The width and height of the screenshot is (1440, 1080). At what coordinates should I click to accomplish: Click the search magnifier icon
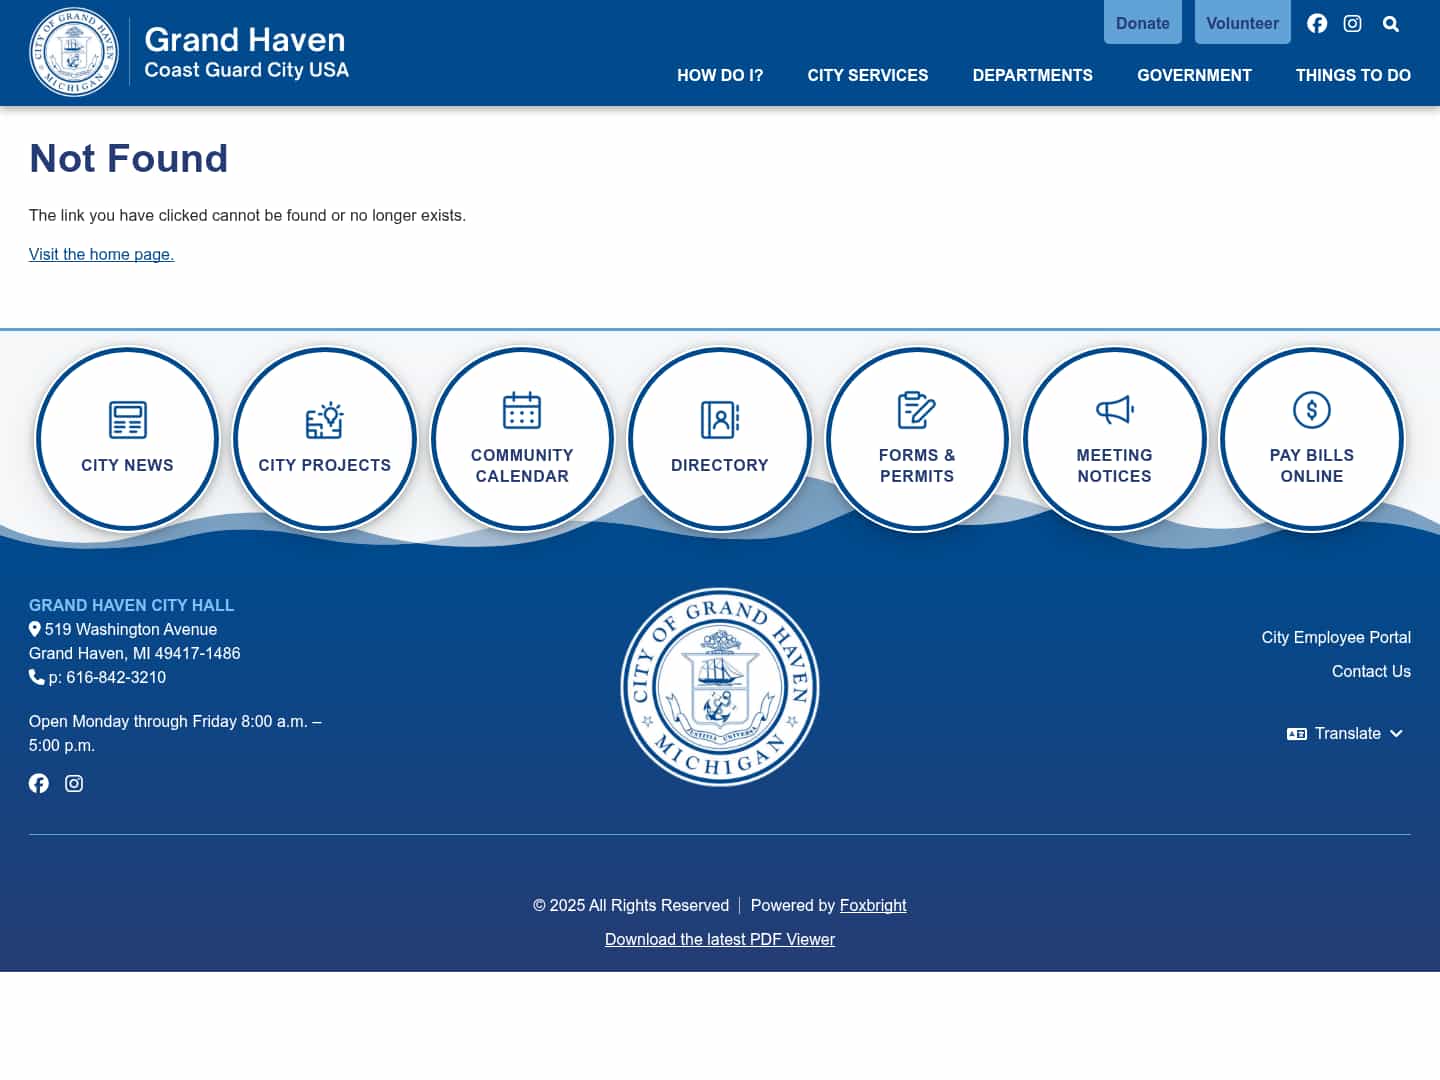tap(1390, 23)
